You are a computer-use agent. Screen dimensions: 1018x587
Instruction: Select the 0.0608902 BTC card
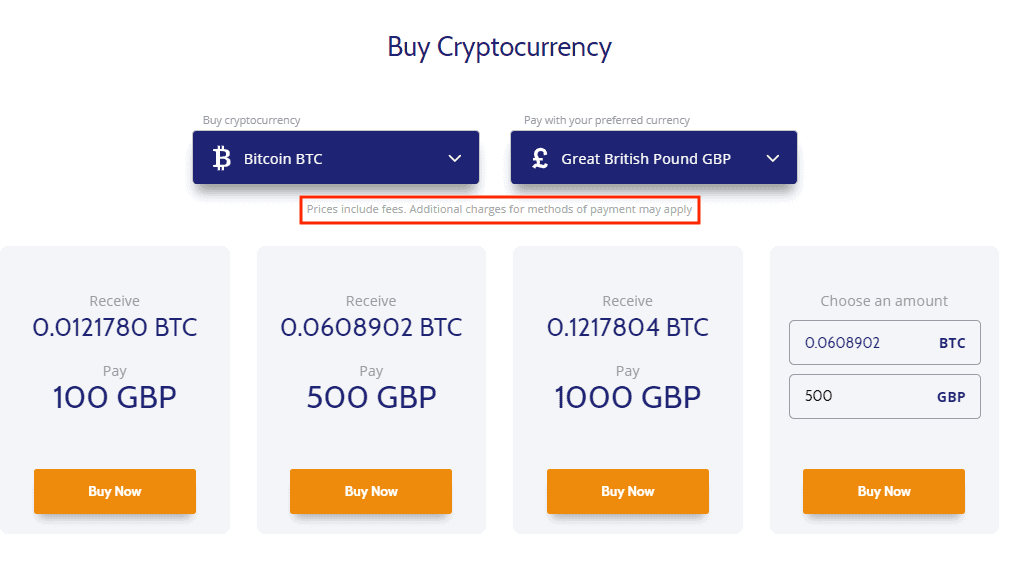(x=371, y=390)
